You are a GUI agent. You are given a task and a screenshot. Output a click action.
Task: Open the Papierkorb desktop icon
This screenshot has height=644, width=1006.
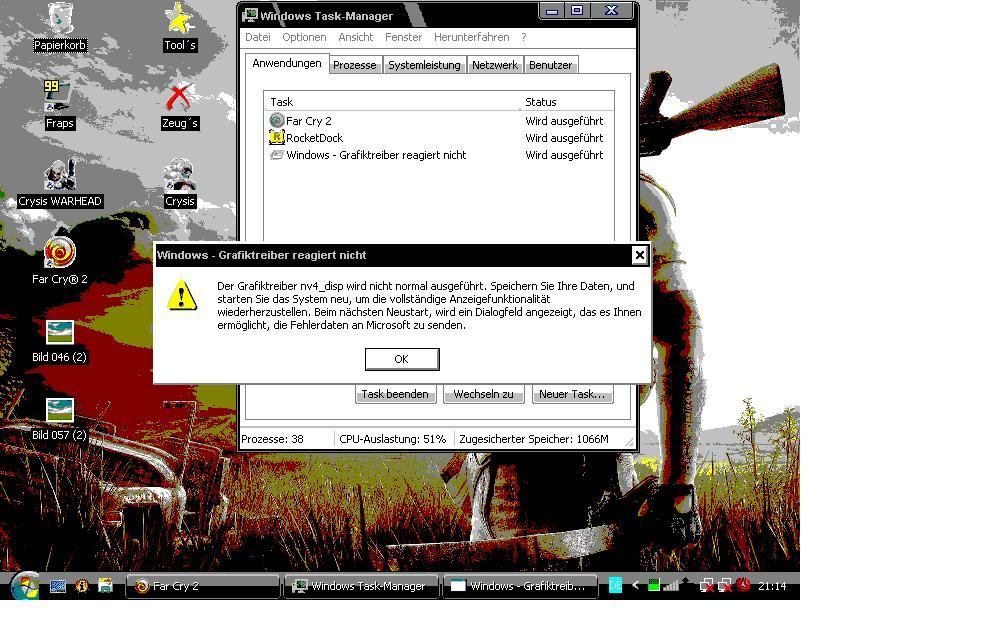pos(60,27)
